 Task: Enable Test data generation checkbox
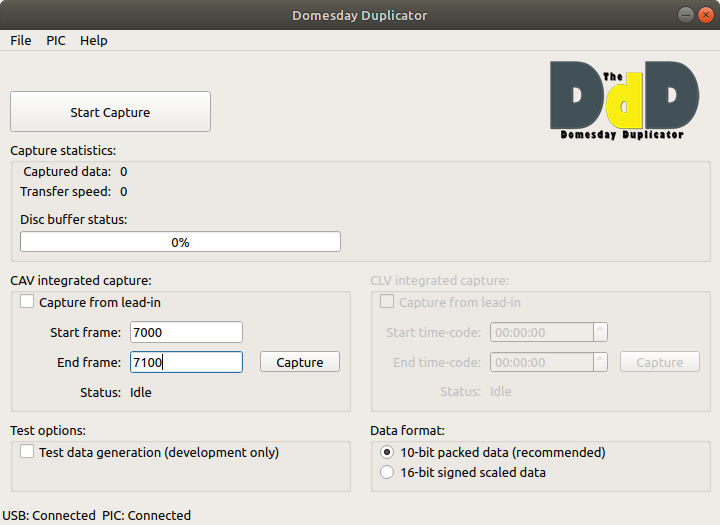tap(27, 452)
